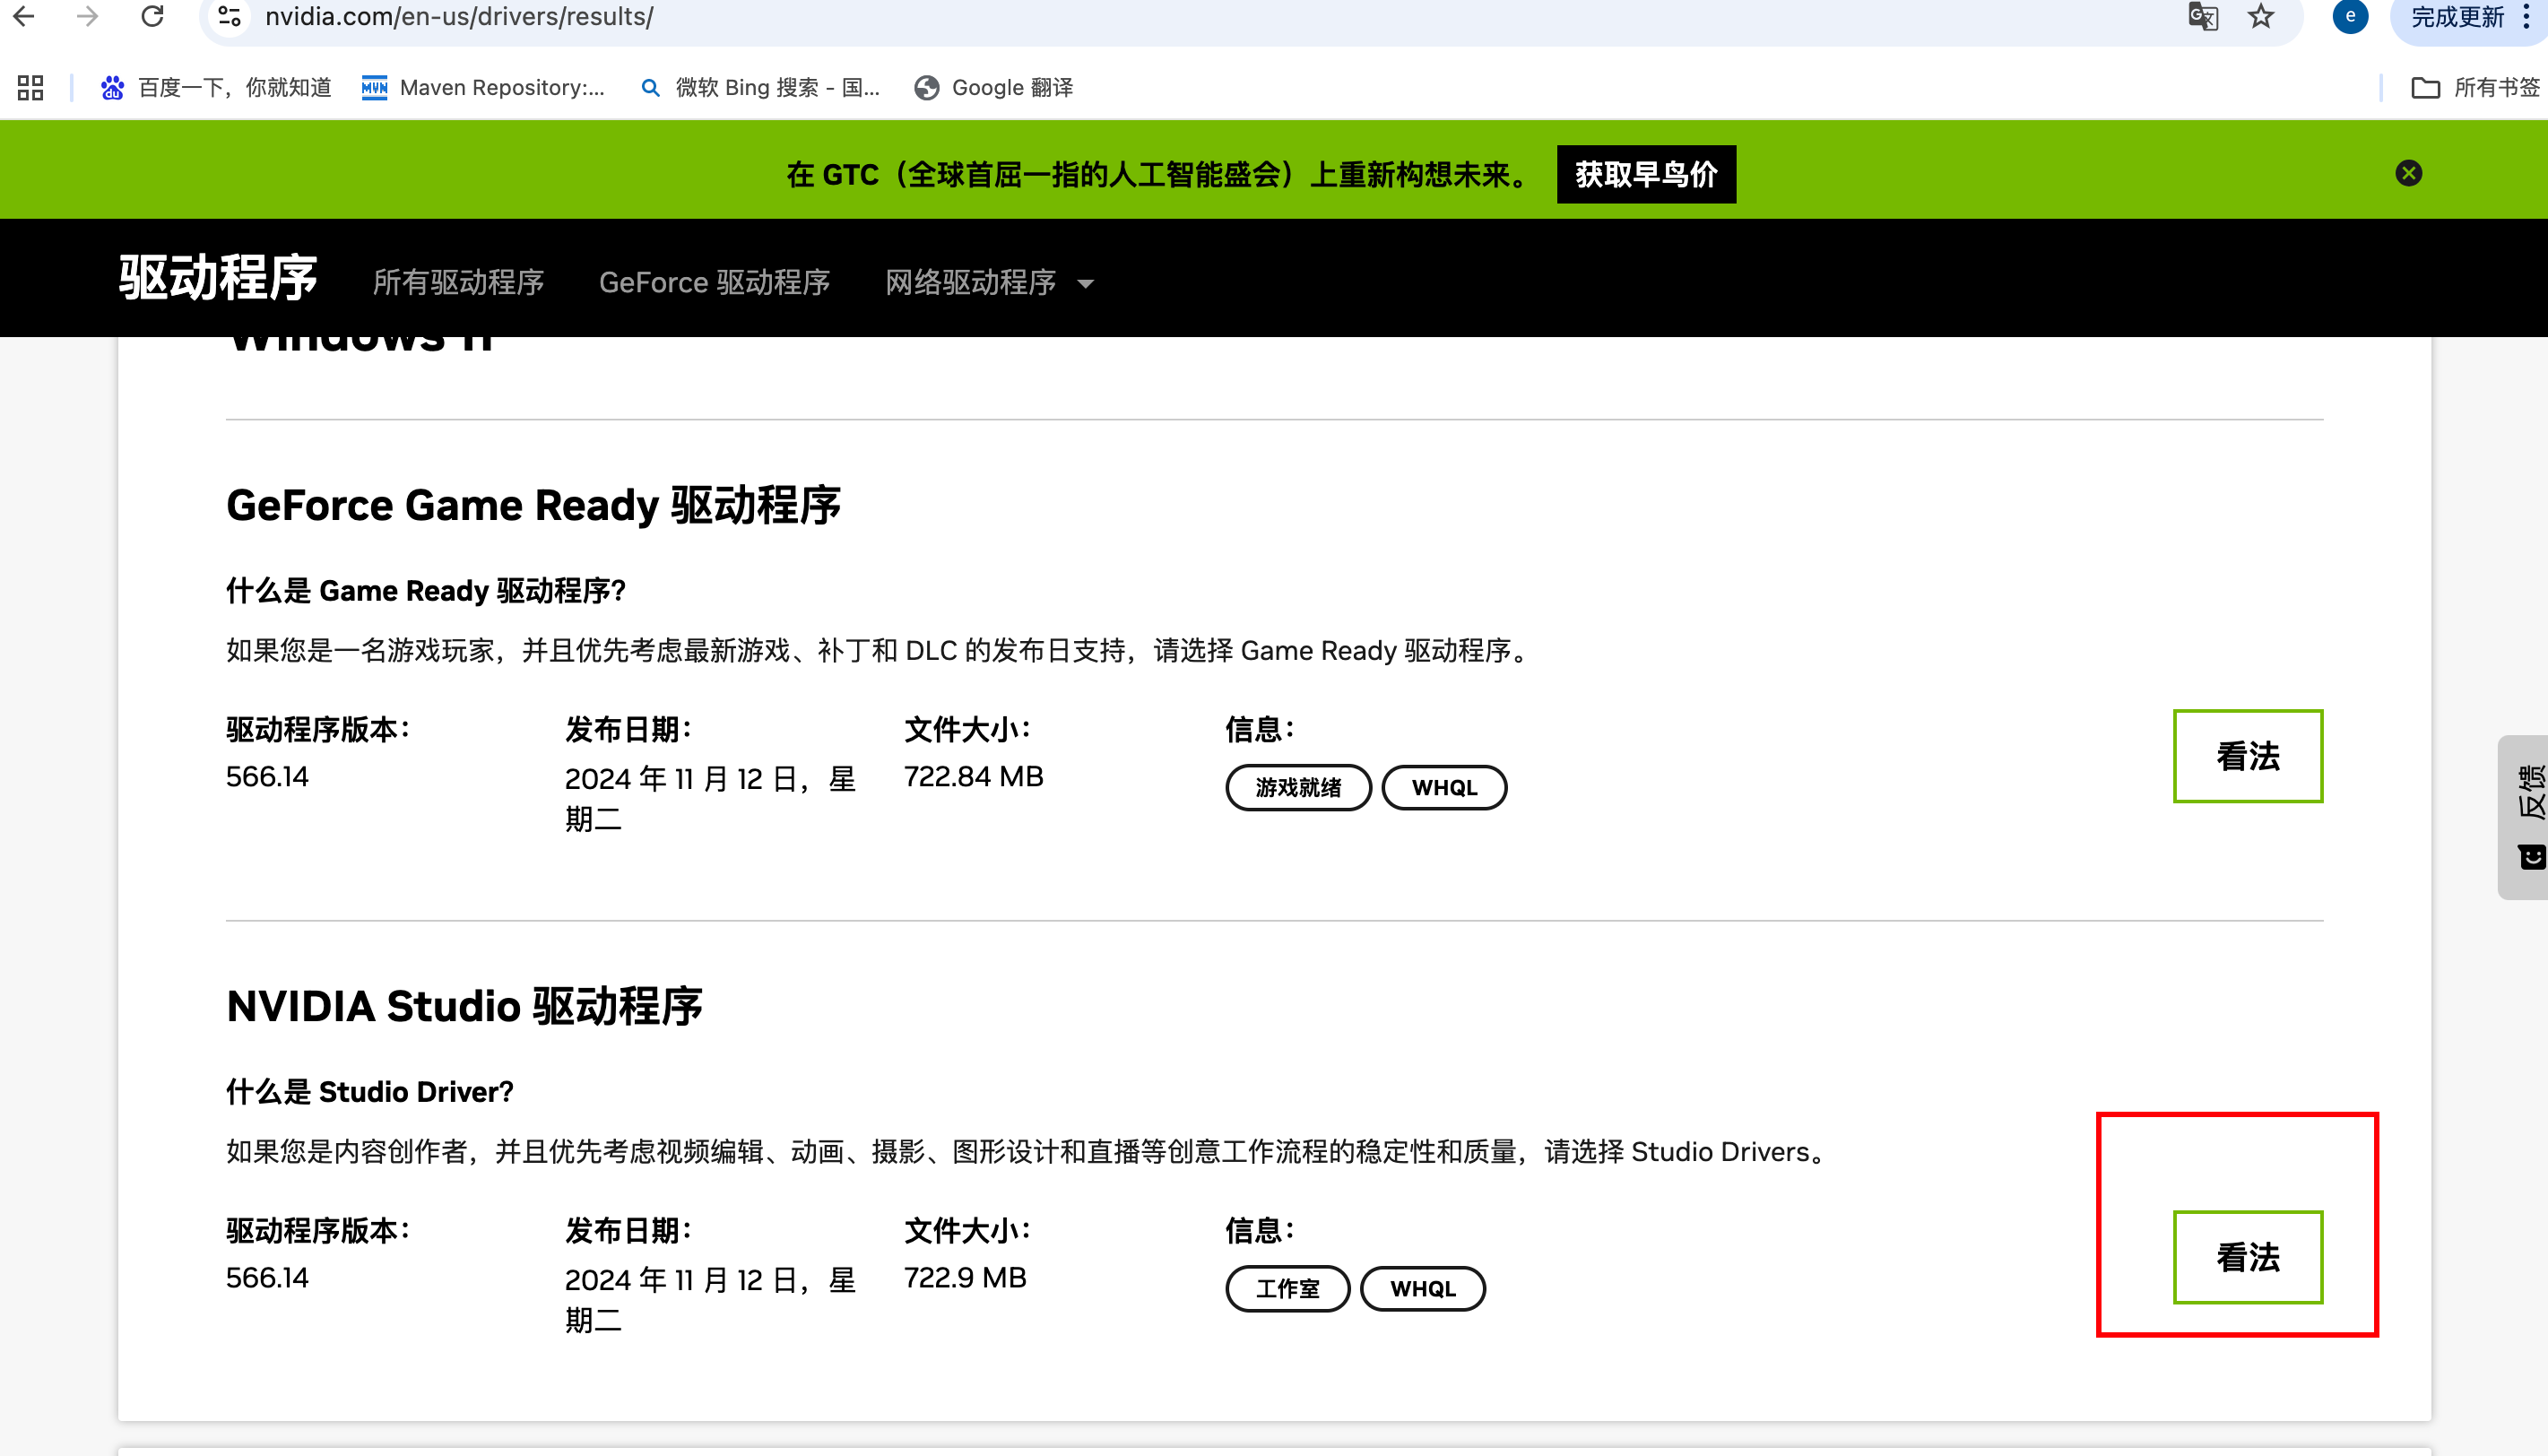View the Game Ready driver details

pos(2247,756)
